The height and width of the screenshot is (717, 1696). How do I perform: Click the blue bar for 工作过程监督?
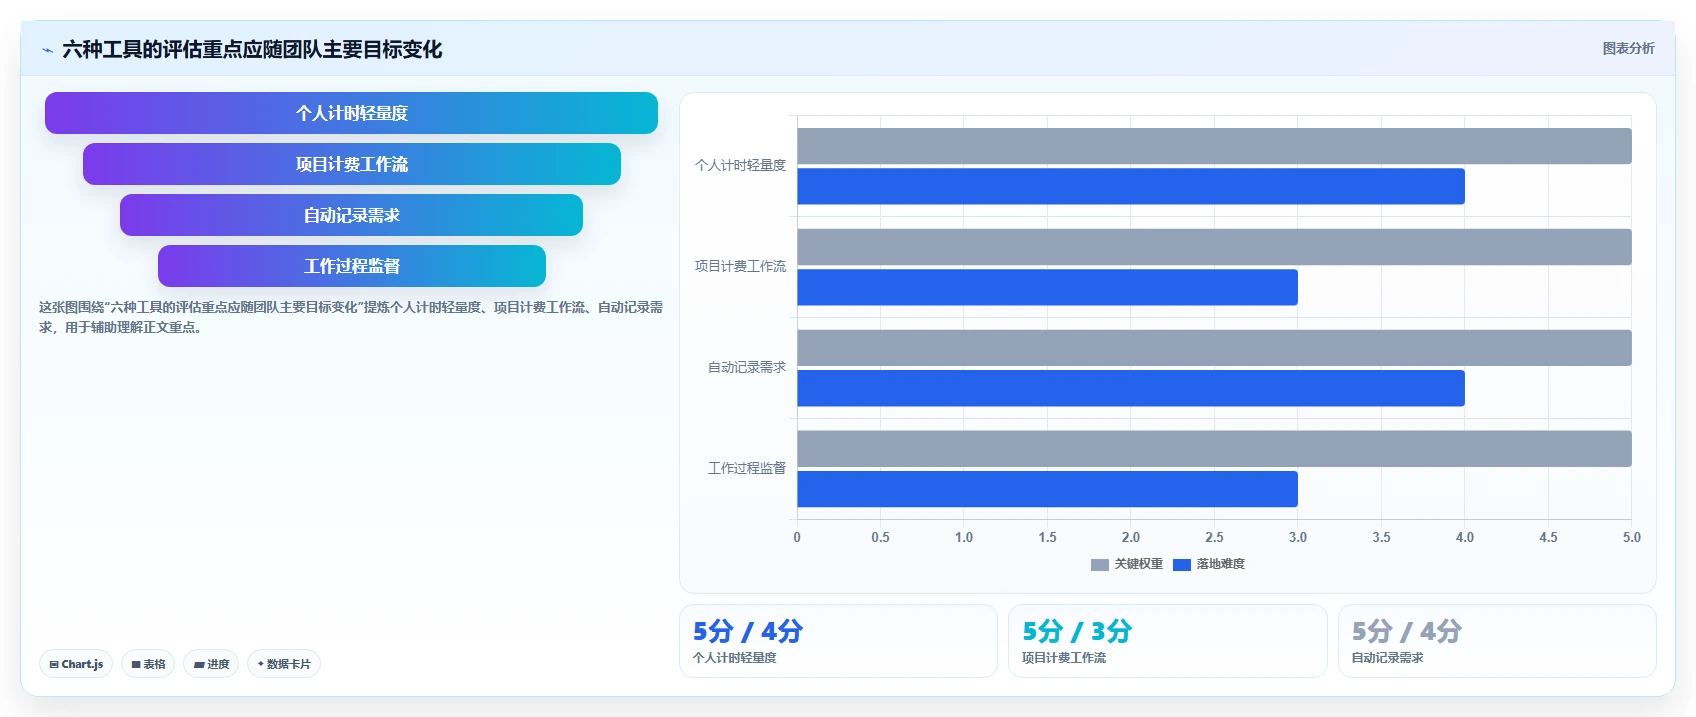click(x=1047, y=489)
